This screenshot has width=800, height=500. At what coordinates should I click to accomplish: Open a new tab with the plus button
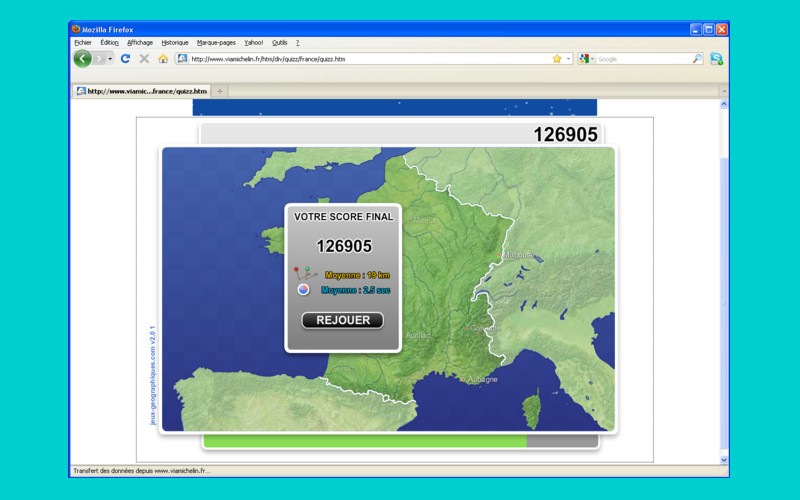(x=220, y=91)
